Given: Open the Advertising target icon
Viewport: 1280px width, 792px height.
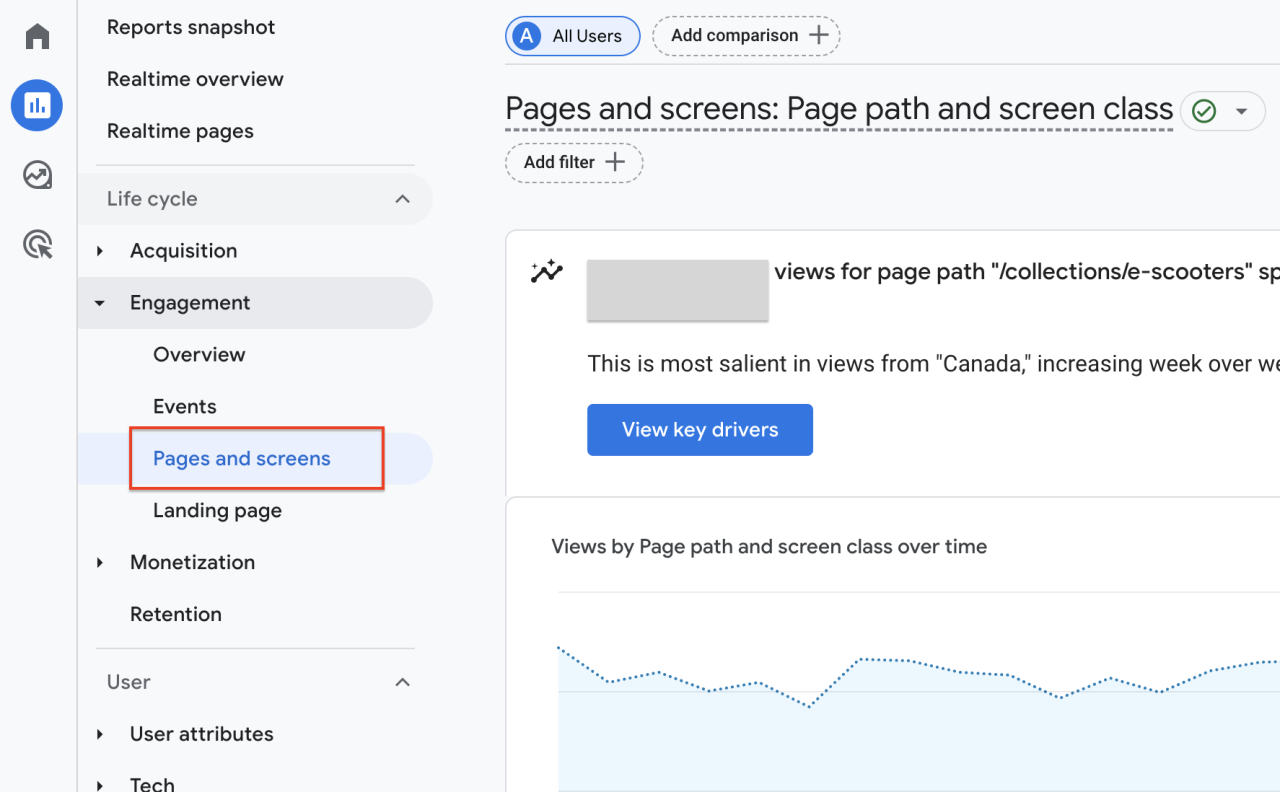Looking at the screenshot, I should pyautogui.click(x=37, y=244).
